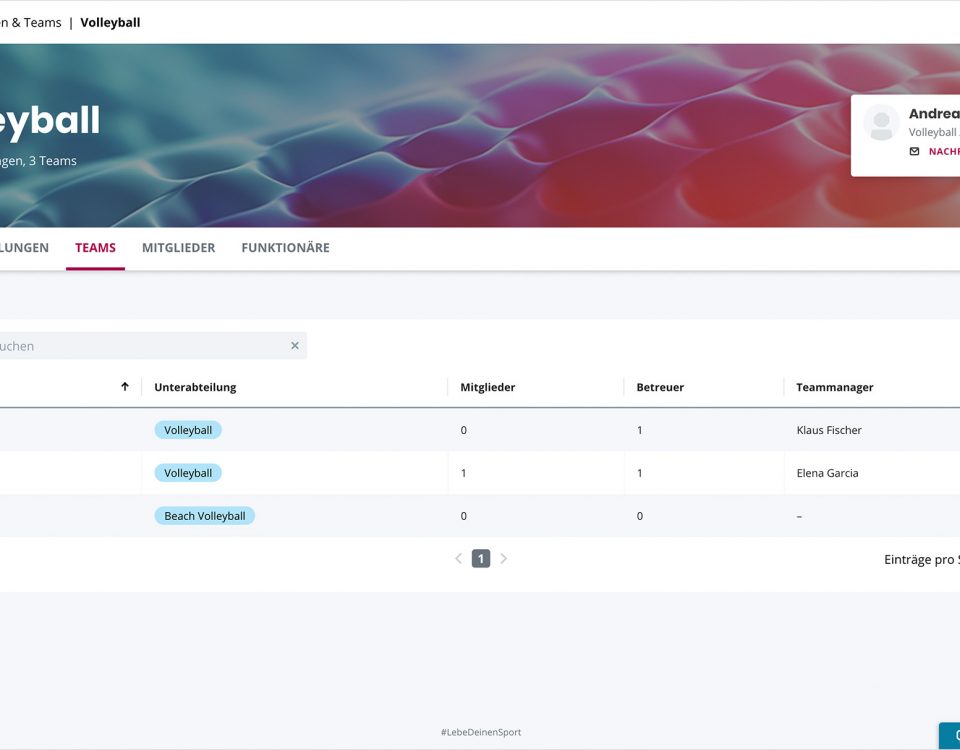Screen dimensions: 960x750
Task: Go to previous page using left chevron
Action: point(459,559)
